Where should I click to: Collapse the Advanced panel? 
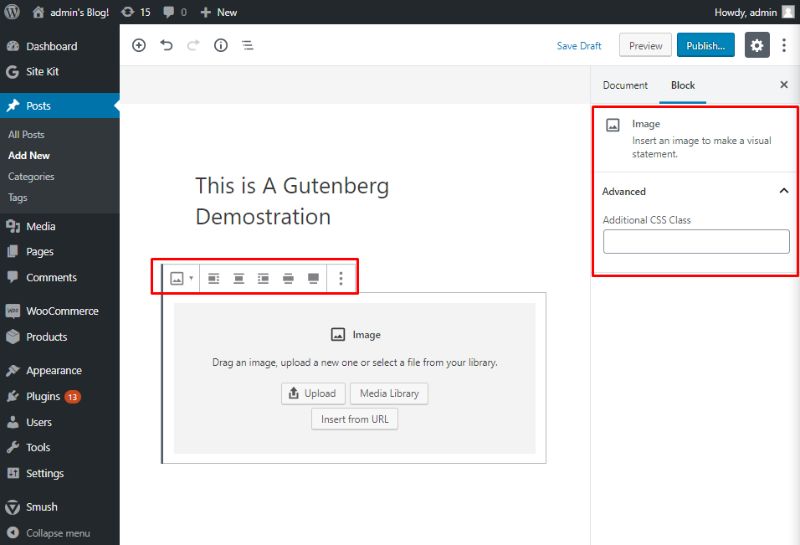[x=695, y=191]
